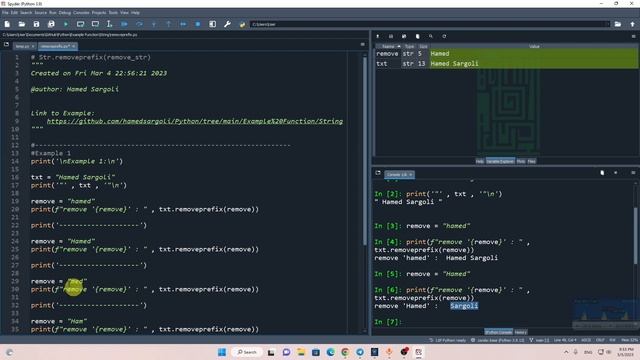Run file with green play button
The height and width of the screenshot is (360, 640).
pyautogui.click(x=66, y=24)
